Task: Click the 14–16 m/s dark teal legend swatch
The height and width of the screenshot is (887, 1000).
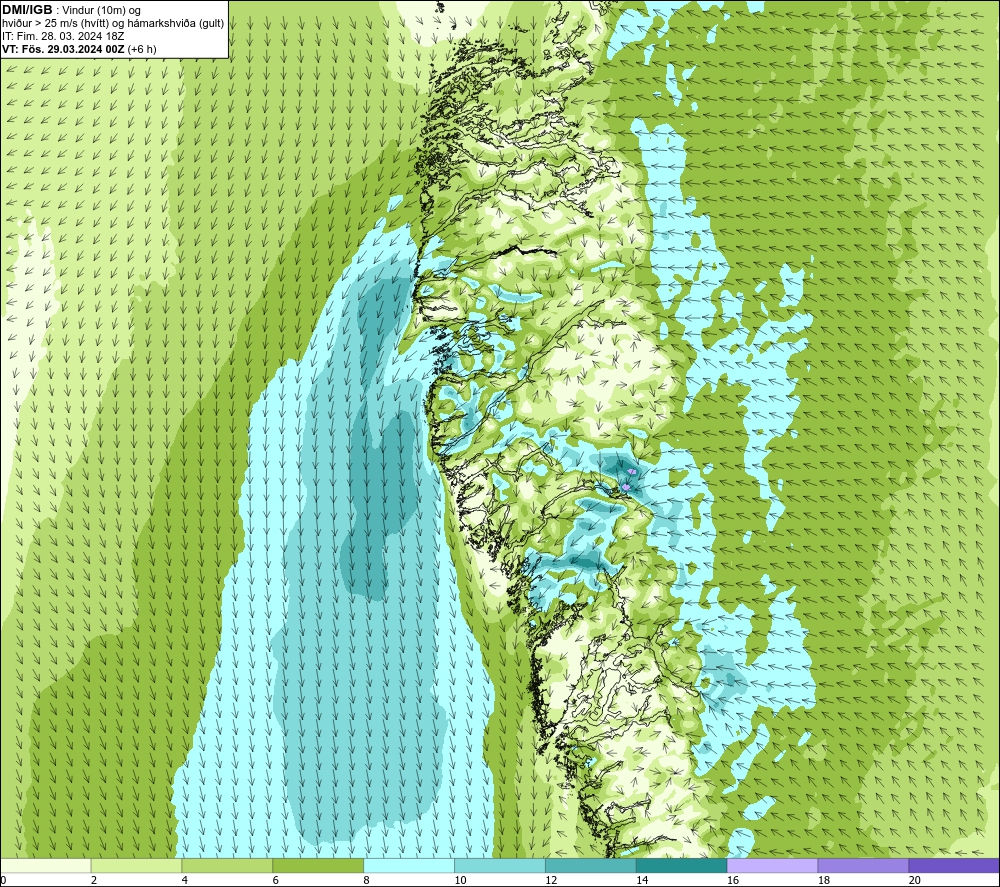Action: (682, 865)
